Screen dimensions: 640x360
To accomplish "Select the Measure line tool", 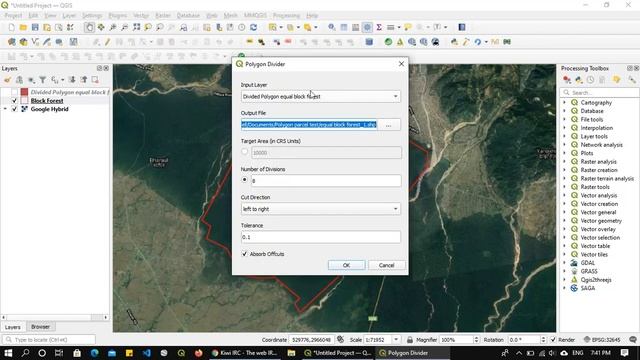I will click(x=391, y=27).
